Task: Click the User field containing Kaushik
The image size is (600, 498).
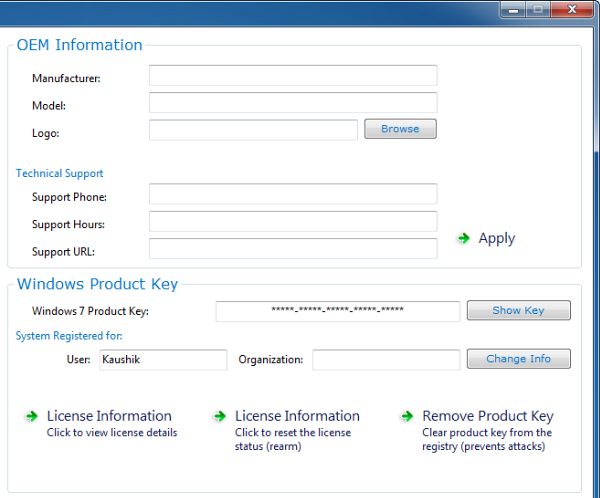Action: tap(163, 360)
